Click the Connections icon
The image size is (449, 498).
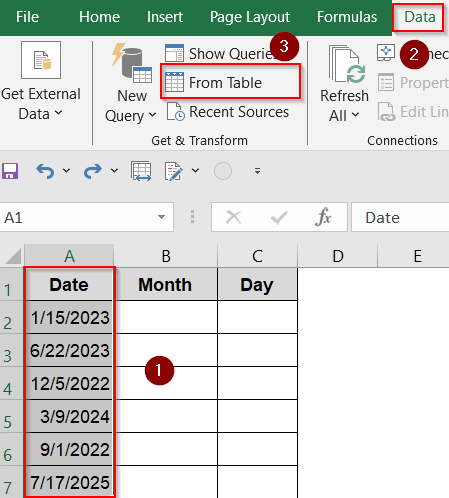[386, 52]
